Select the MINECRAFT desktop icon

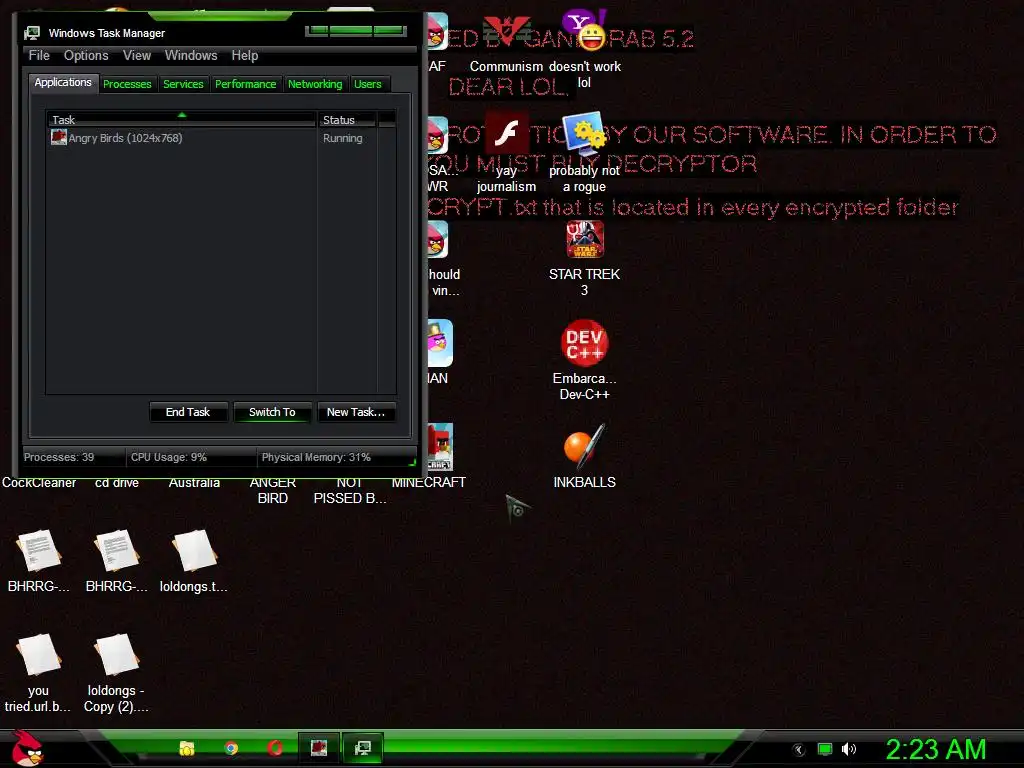pos(439,457)
